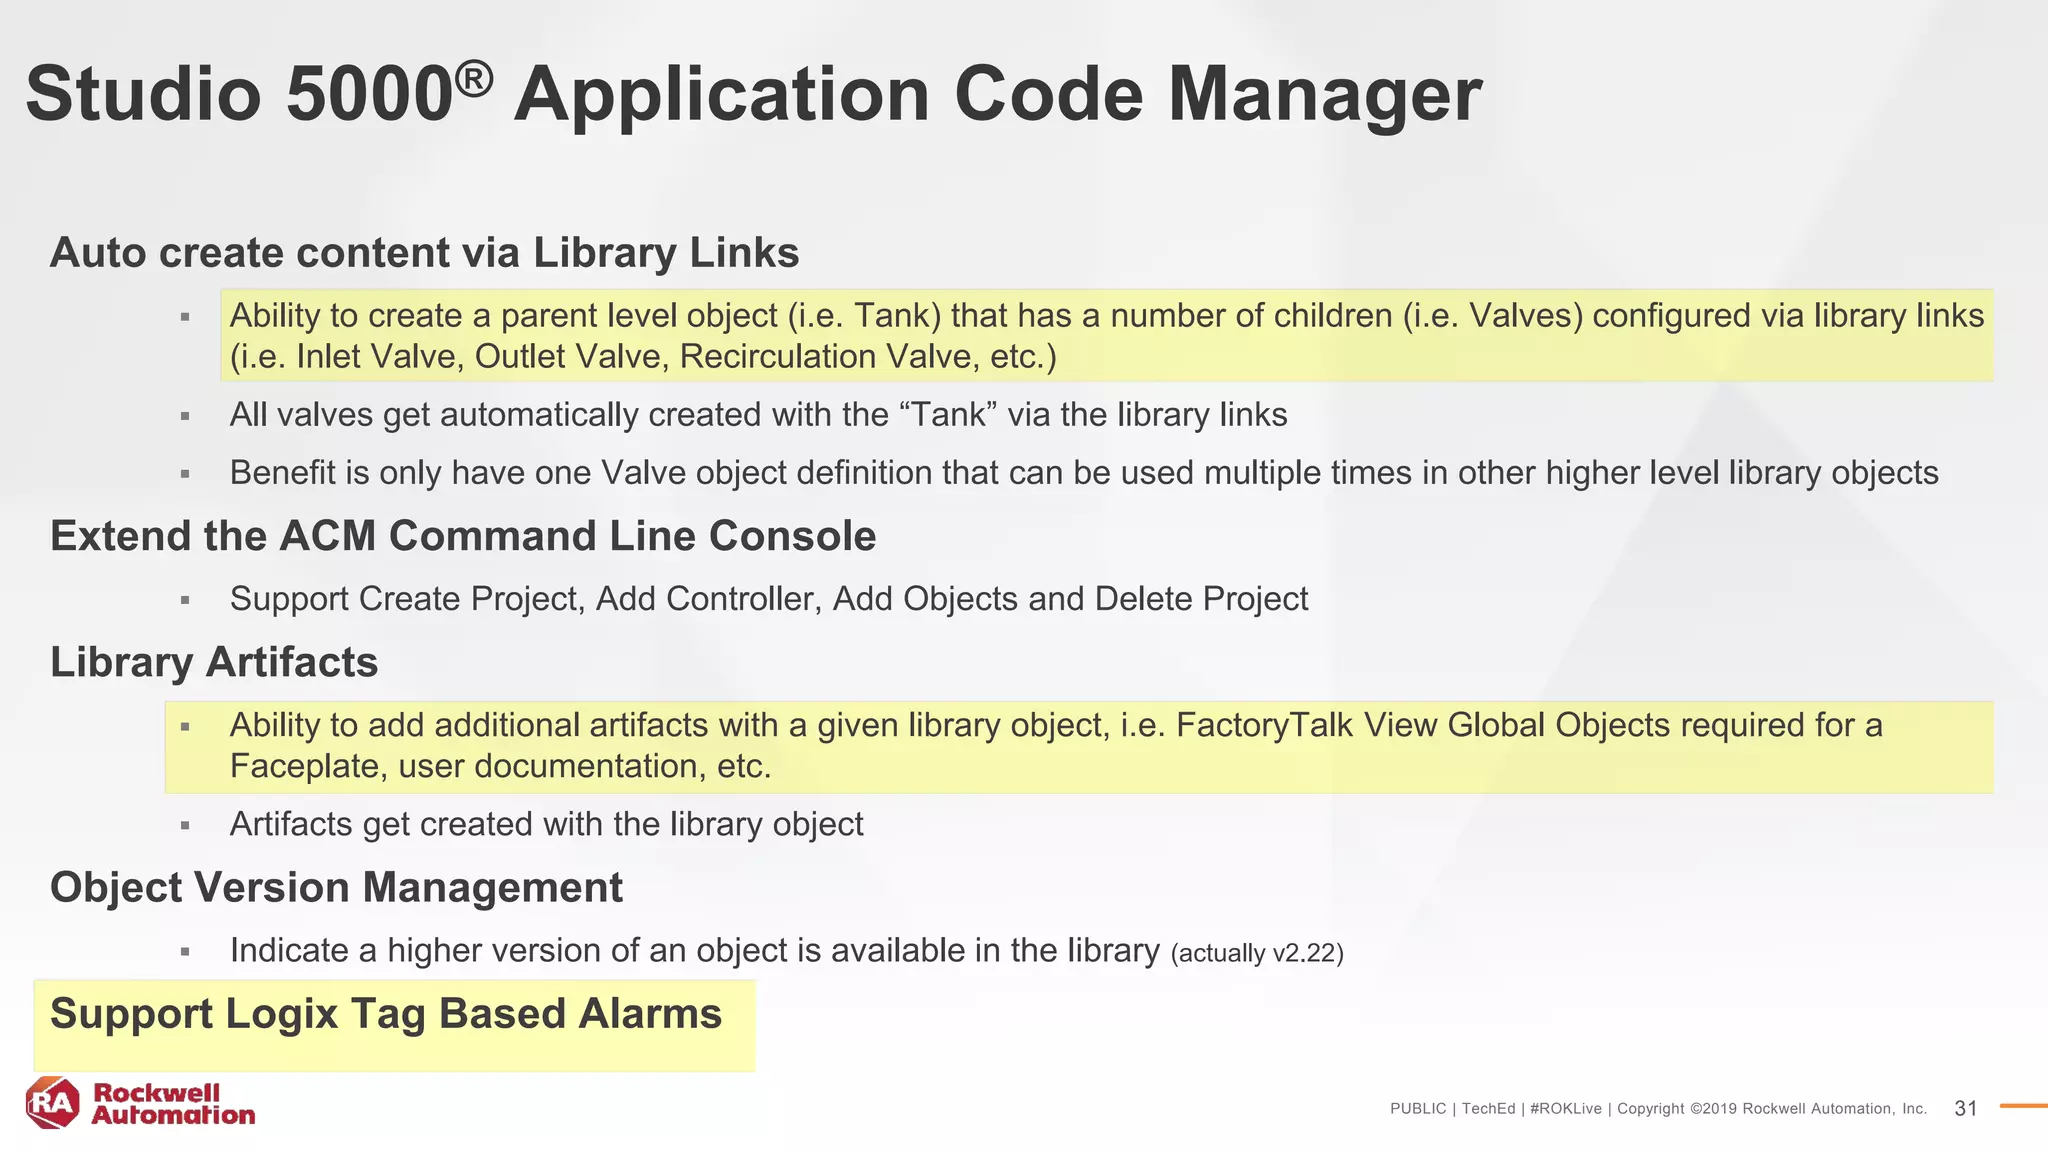Select heading 'Auto create content via Library Links'
This screenshot has height=1152, width=2048.
pyautogui.click(x=424, y=253)
